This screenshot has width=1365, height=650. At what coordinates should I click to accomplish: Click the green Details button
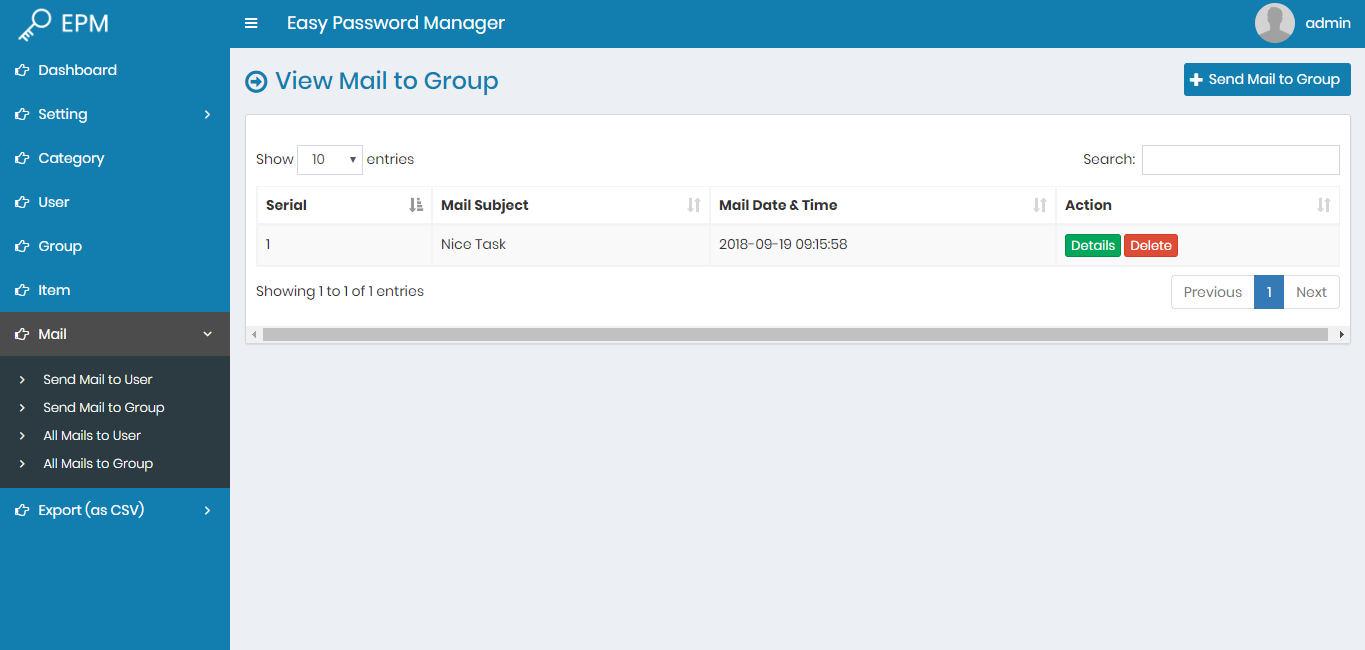1092,245
